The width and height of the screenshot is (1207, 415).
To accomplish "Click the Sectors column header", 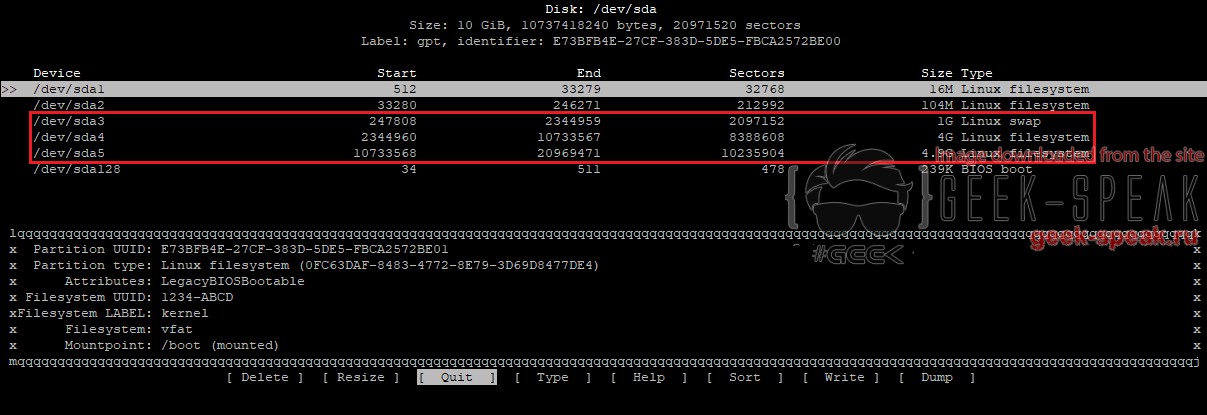I will point(757,73).
